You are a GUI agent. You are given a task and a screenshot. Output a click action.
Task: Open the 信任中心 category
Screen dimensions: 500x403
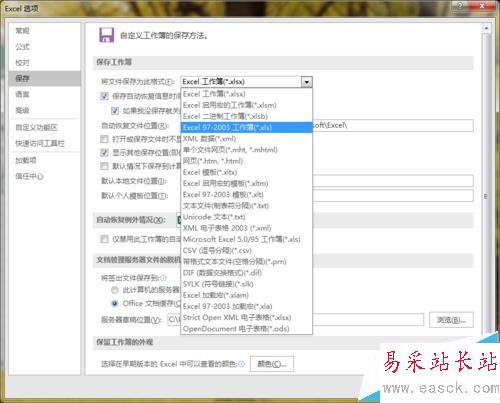tap(29, 176)
